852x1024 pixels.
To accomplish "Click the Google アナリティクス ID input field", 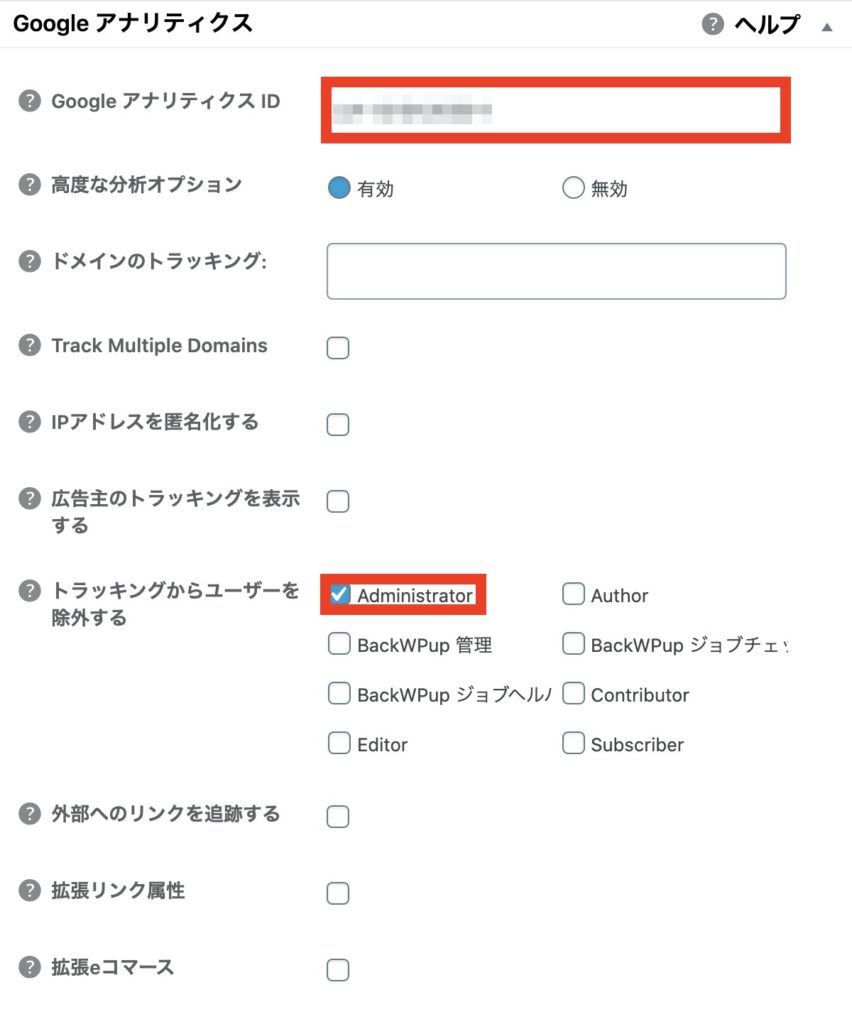I will tap(556, 110).
